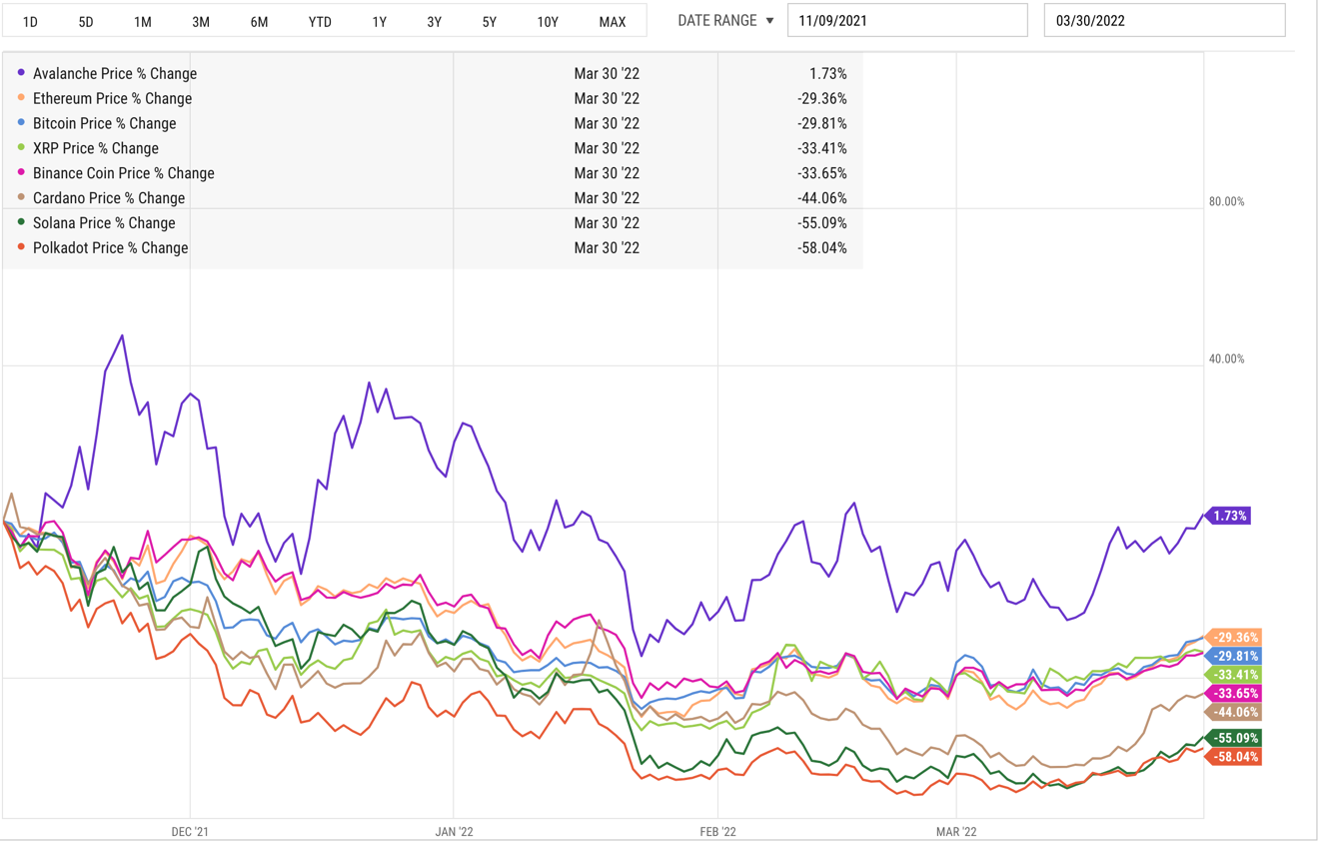The width and height of the screenshot is (1320, 846).
Task: Choose the 6M time range
Action: (259, 21)
